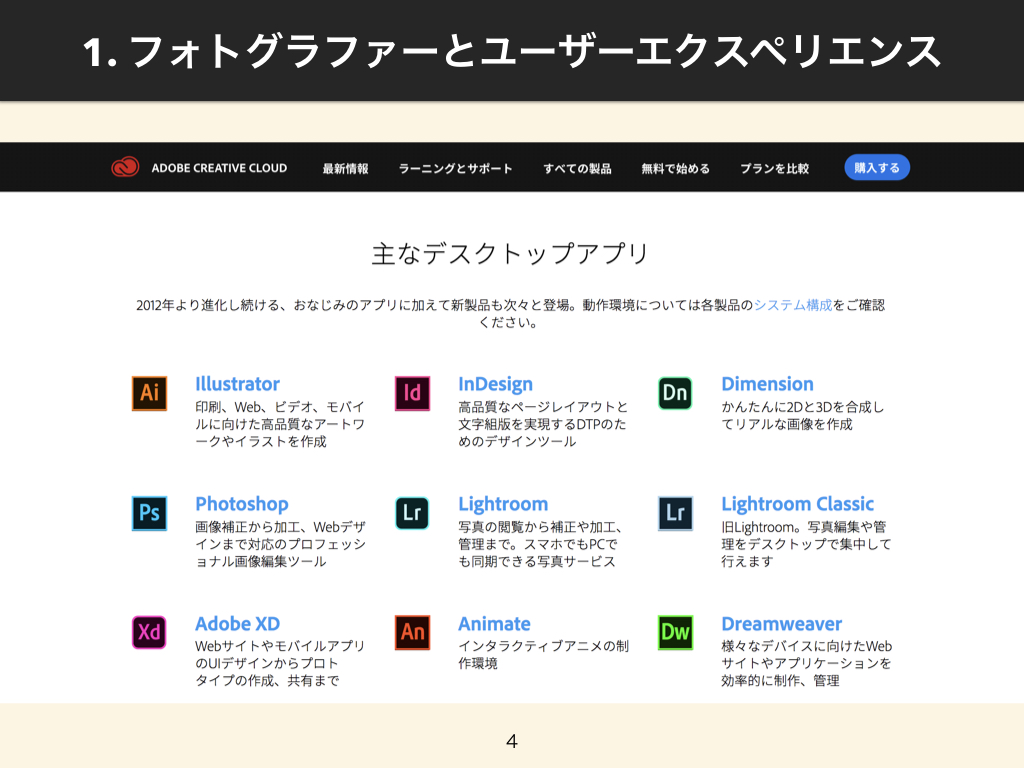Open the Dreamweaver title link

[782, 624]
